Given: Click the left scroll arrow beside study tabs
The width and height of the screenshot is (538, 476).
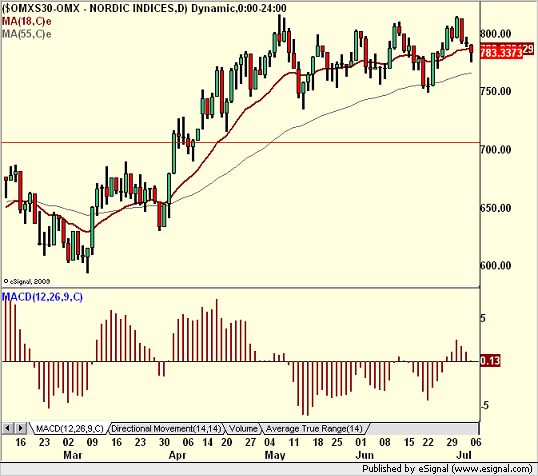Looking at the screenshot, I should coord(8,428).
